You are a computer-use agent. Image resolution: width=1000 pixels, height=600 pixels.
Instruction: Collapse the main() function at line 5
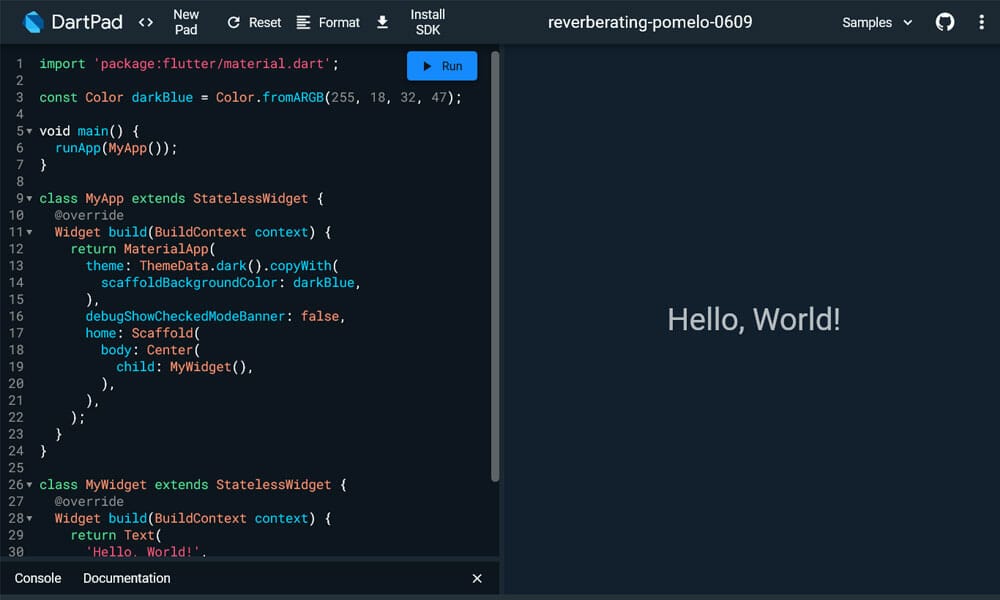(x=29, y=131)
